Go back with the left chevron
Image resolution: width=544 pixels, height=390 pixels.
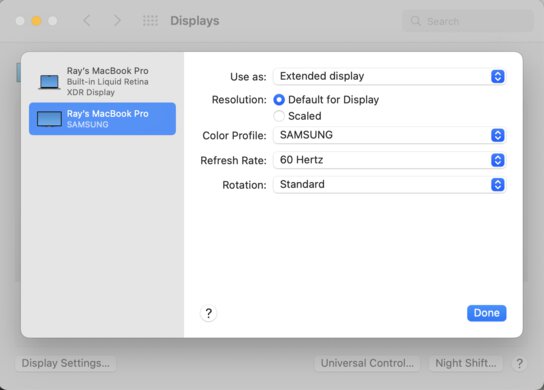pos(87,20)
